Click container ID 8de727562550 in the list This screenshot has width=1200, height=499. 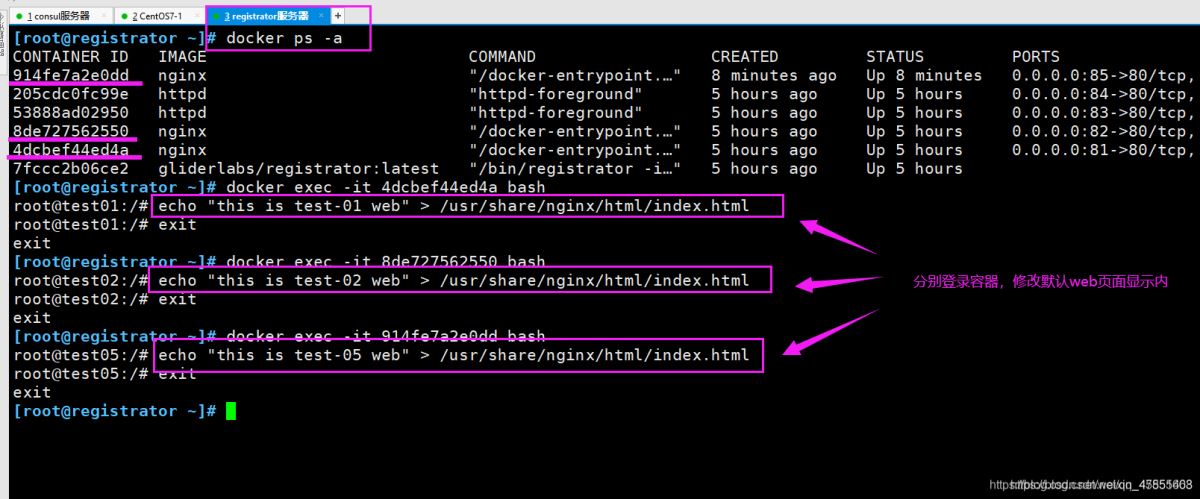coord(70,131)
